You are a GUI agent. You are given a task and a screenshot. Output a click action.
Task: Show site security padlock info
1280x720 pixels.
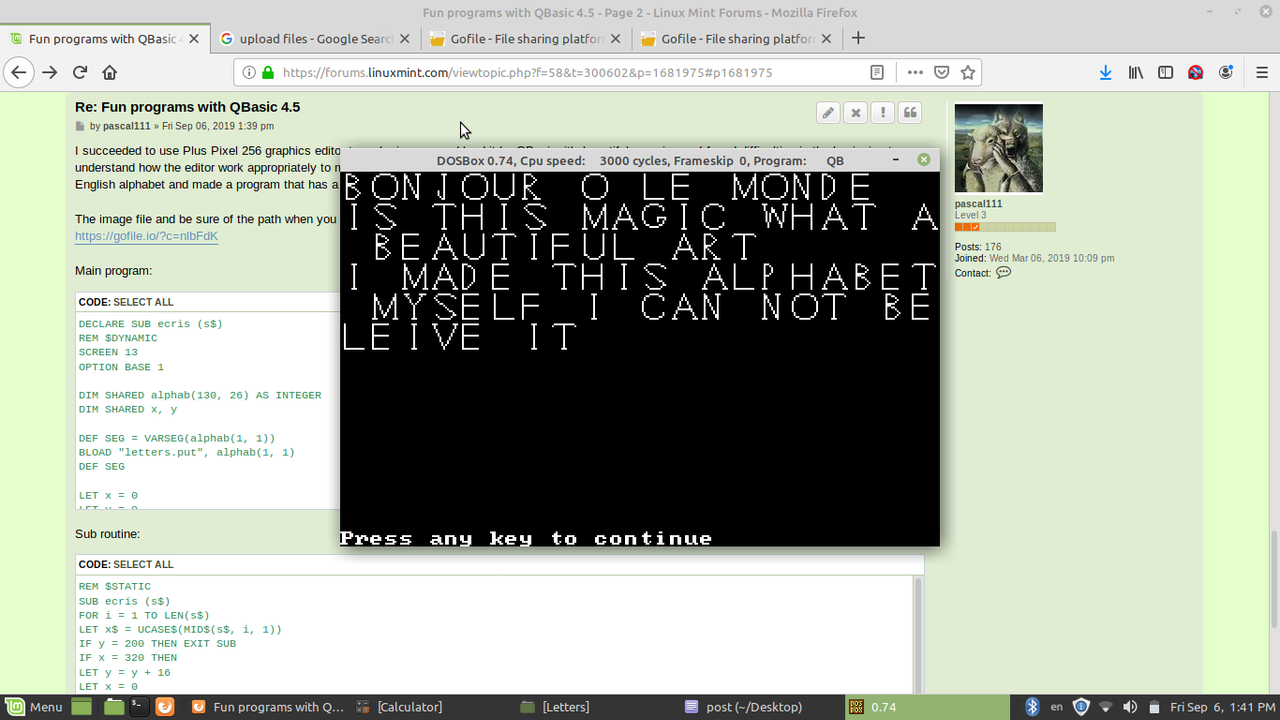pyautogui.click(x=267, y=72)
